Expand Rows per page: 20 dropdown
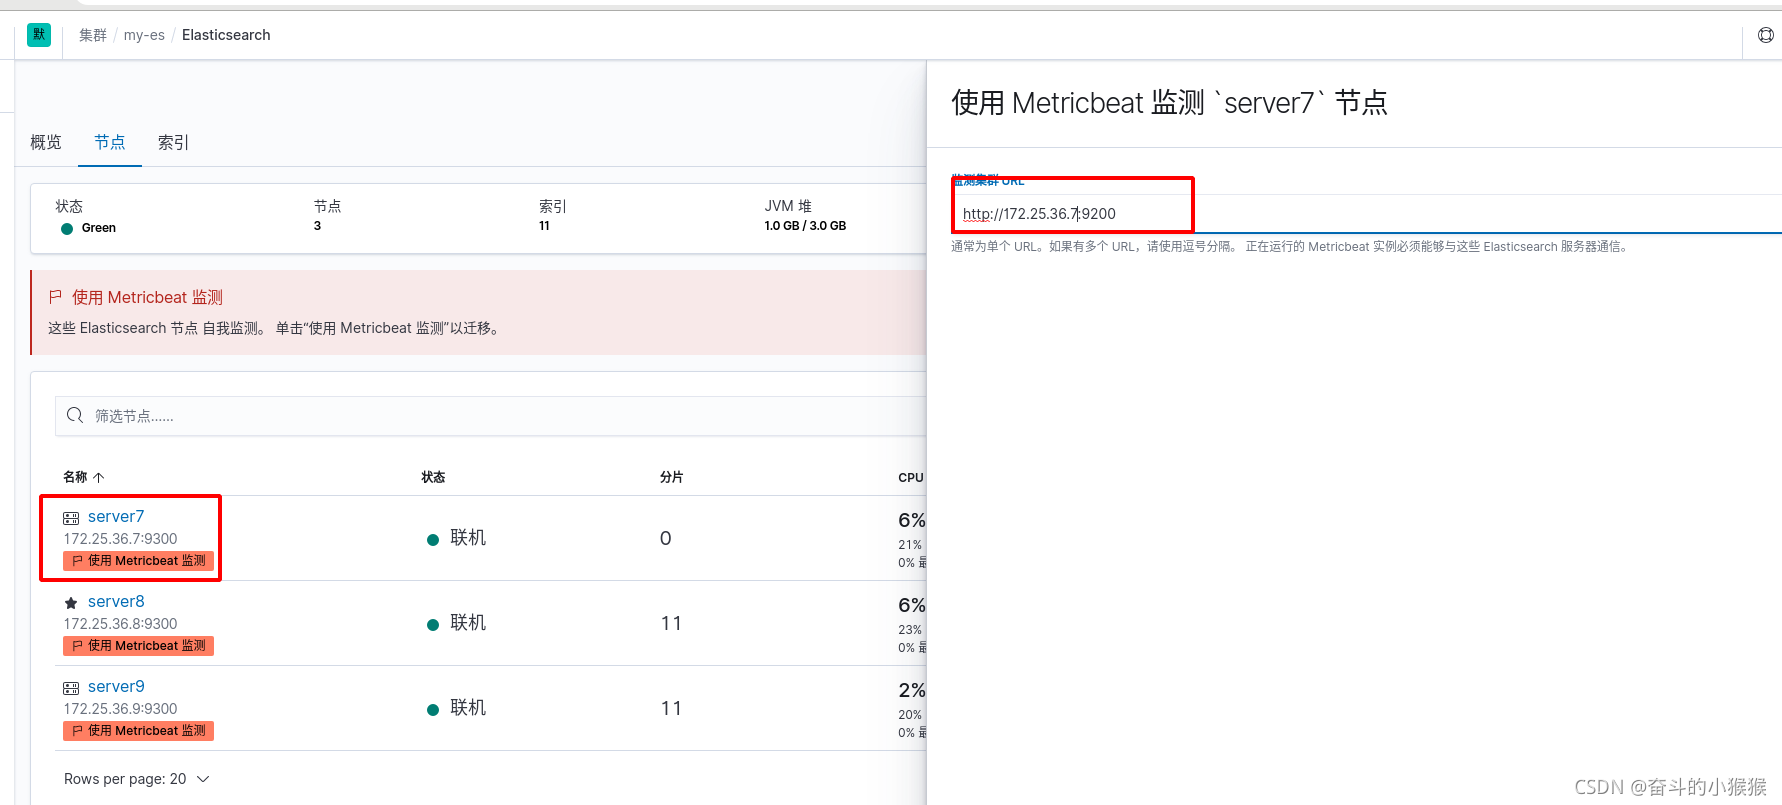The height and width of the screenshot is (805, 1782). [x=137, y=779]
